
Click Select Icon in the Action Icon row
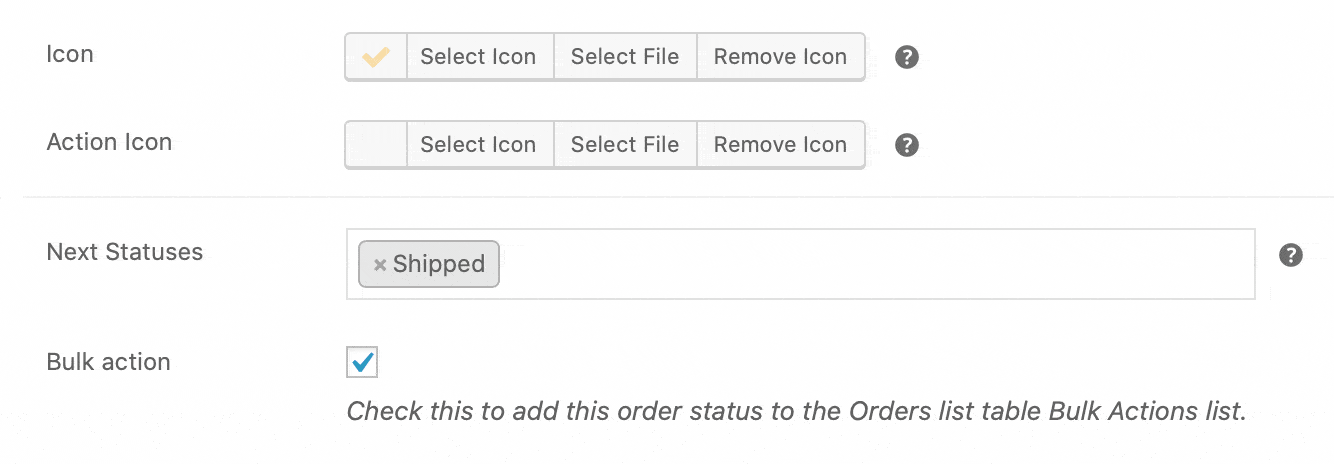point(478,145)
